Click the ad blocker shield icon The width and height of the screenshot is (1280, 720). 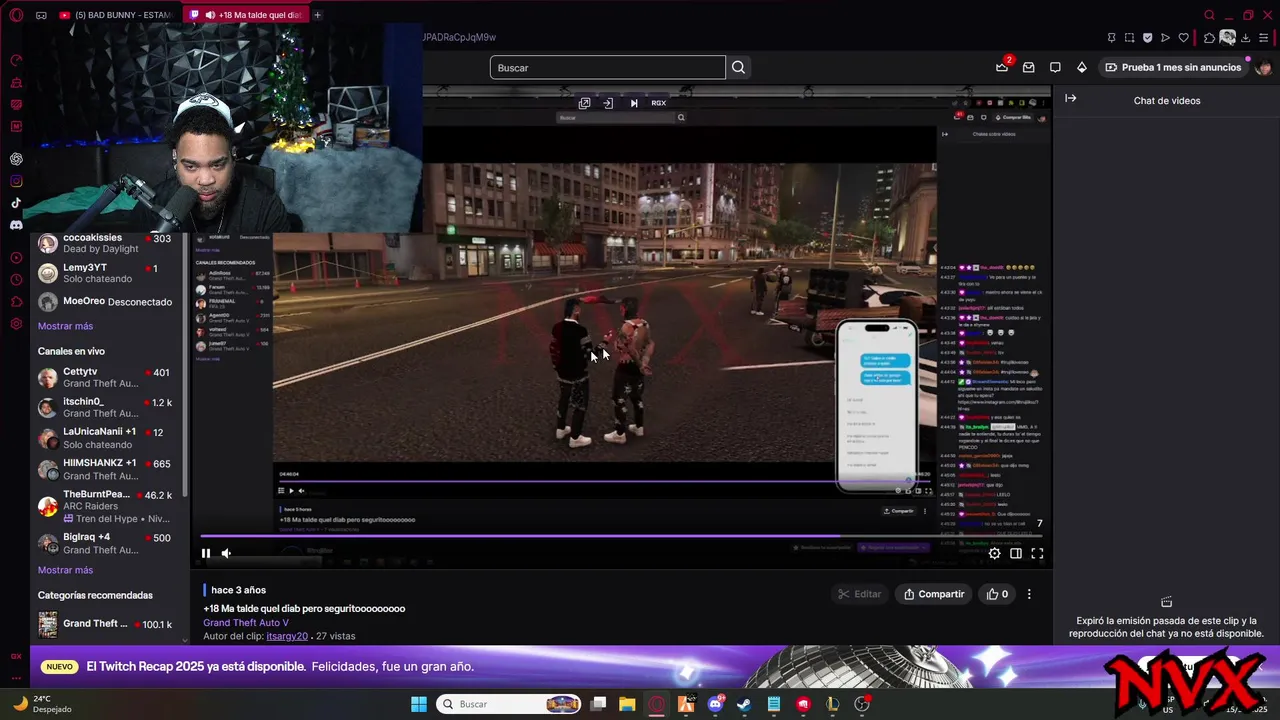coord(1148,38)
